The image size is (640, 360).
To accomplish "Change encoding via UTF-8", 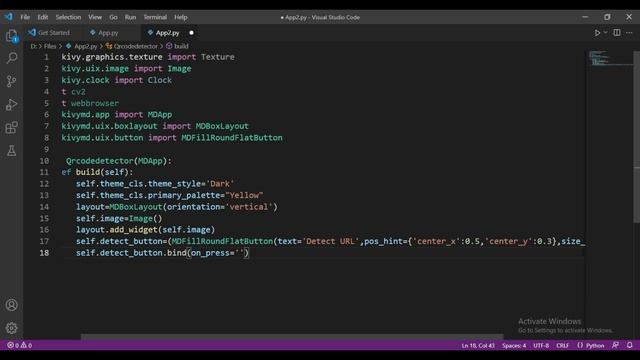I will pyautogui.click(x=541, y=345).
